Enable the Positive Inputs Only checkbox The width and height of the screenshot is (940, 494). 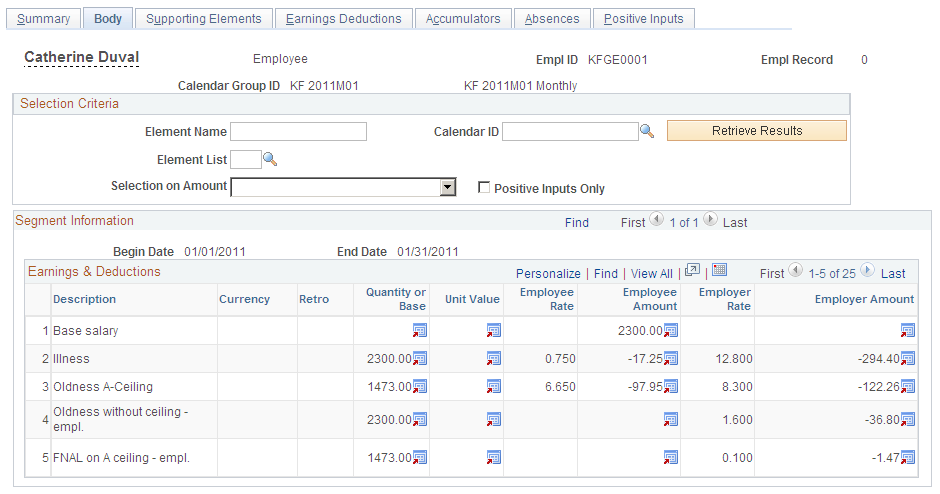(x=484, y=188)
